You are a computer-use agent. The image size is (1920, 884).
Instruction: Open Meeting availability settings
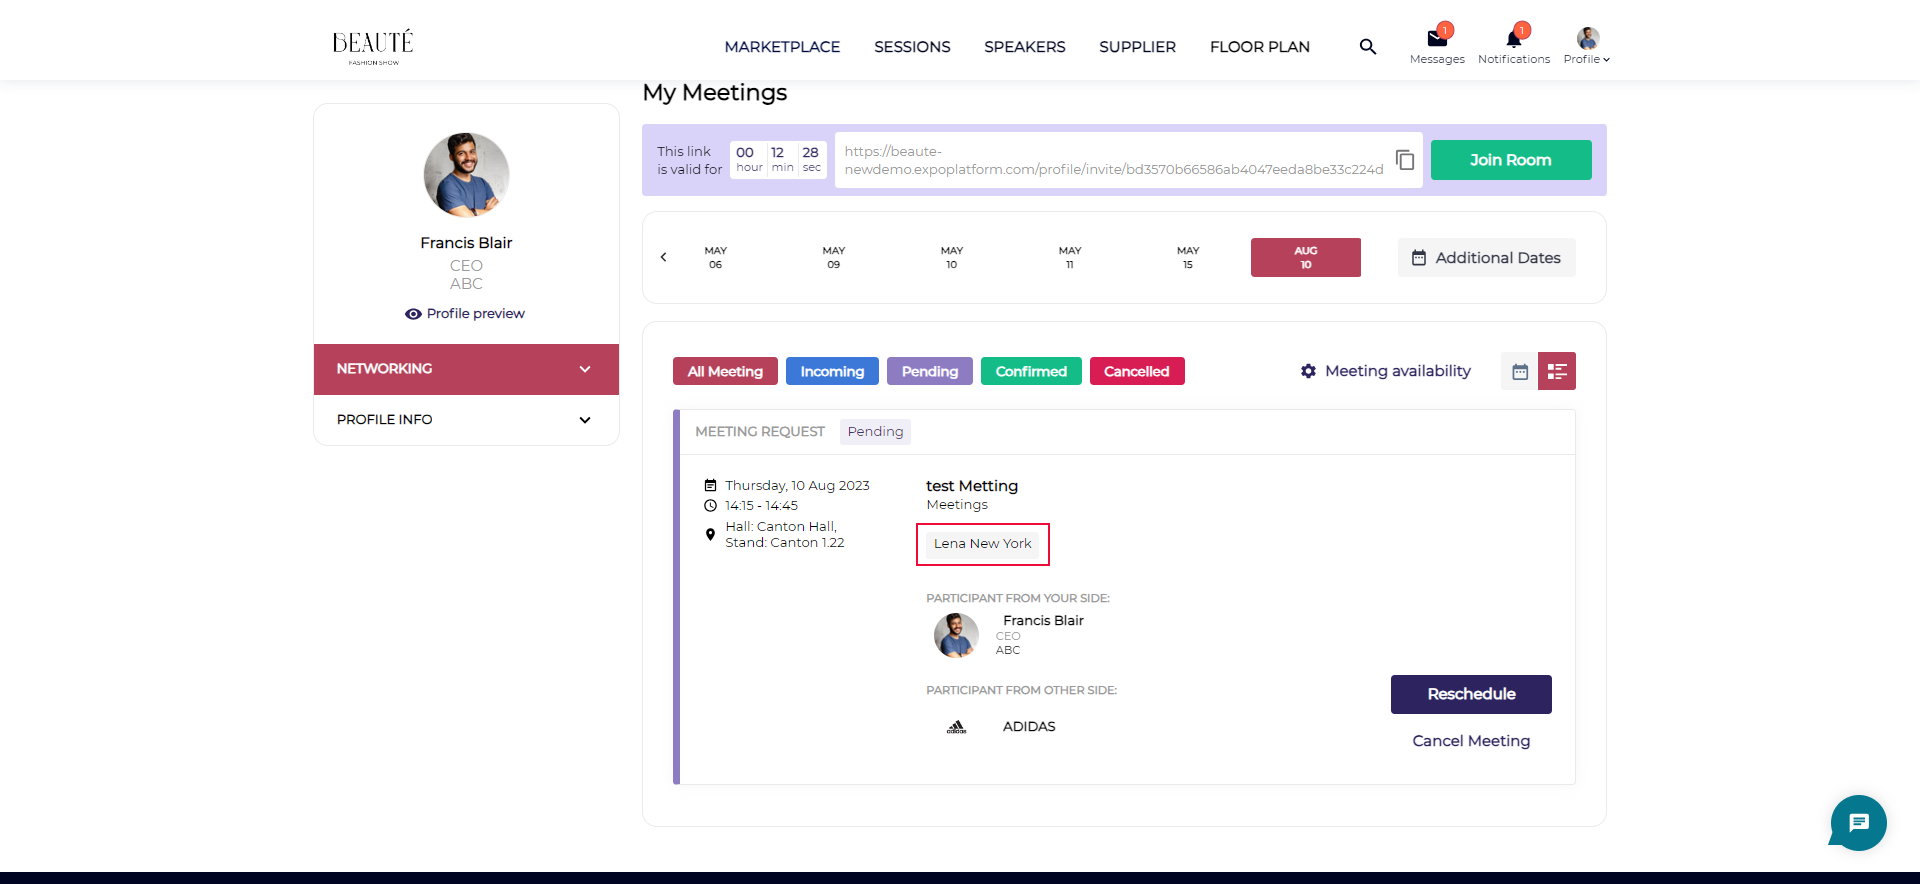point(1386,371)
